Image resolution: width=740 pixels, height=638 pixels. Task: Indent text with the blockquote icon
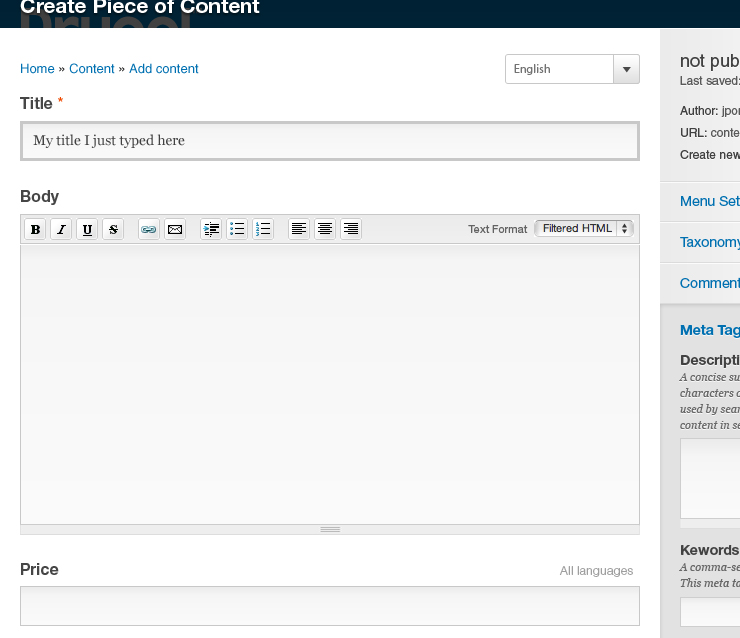(211, 229)
